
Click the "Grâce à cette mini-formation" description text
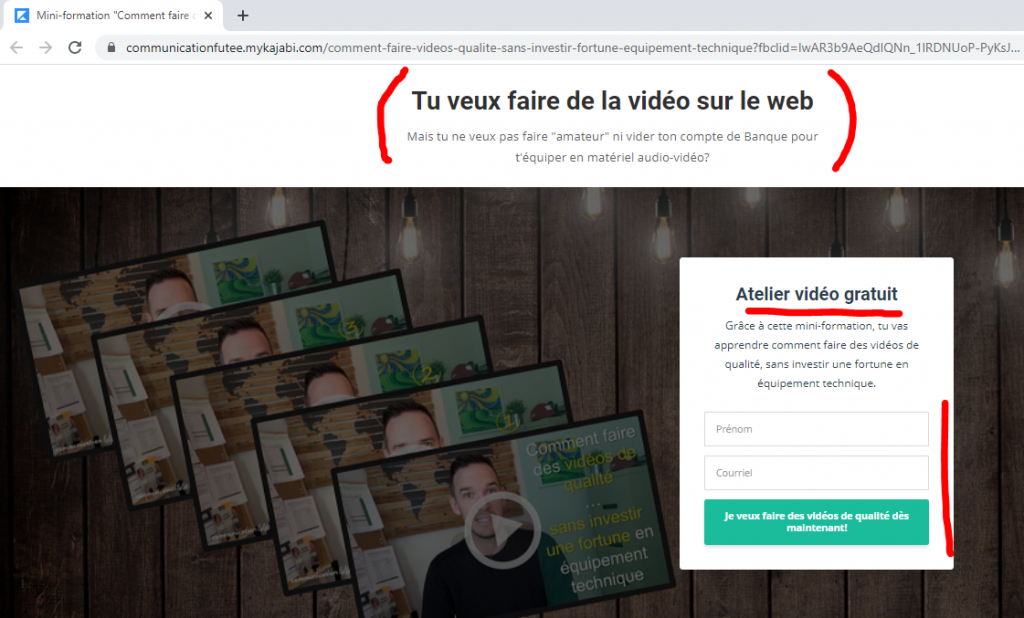[x=816, y=354]
